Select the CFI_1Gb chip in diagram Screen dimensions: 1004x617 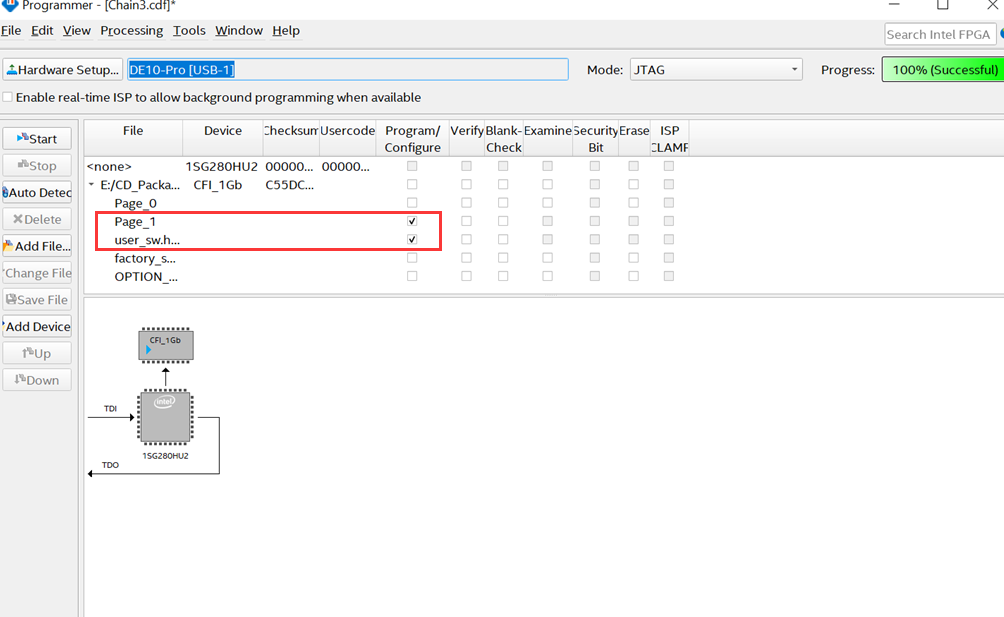pyautogui.click(x=166, y=345)
